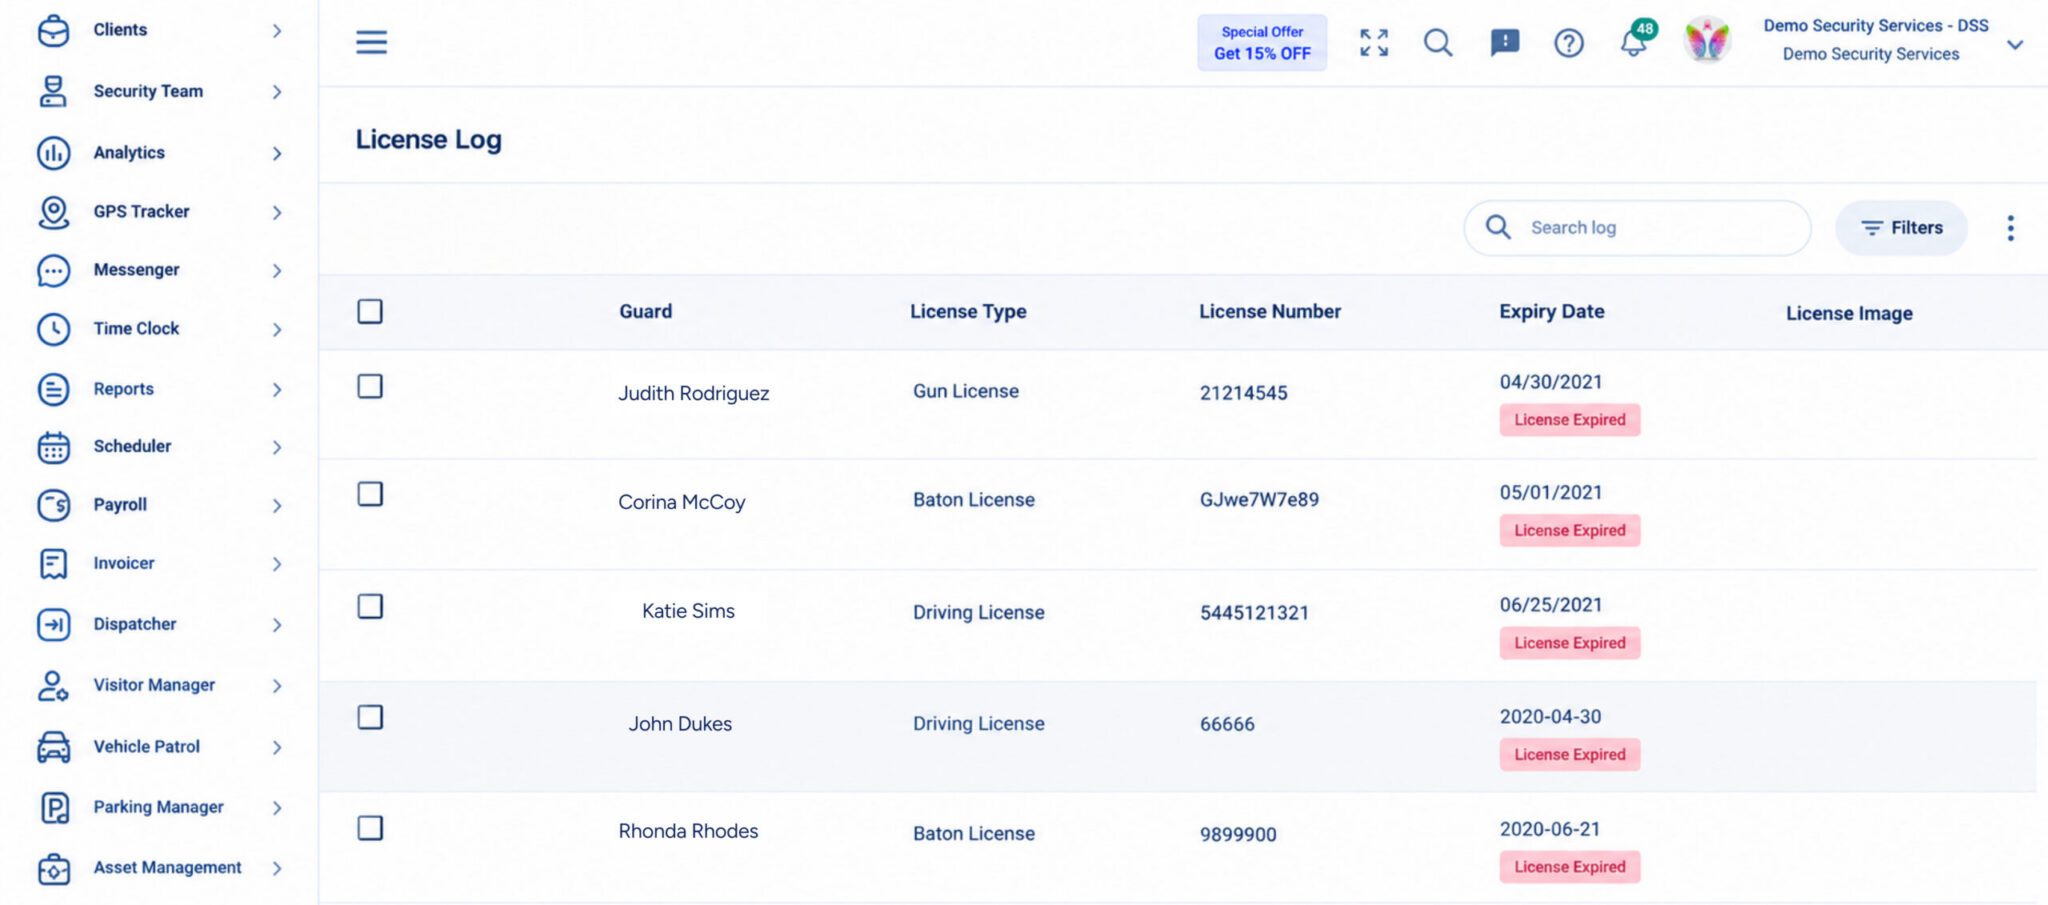
Task: Click License Expired badge for John Dukes
Action: click(x=1569, y=755)
